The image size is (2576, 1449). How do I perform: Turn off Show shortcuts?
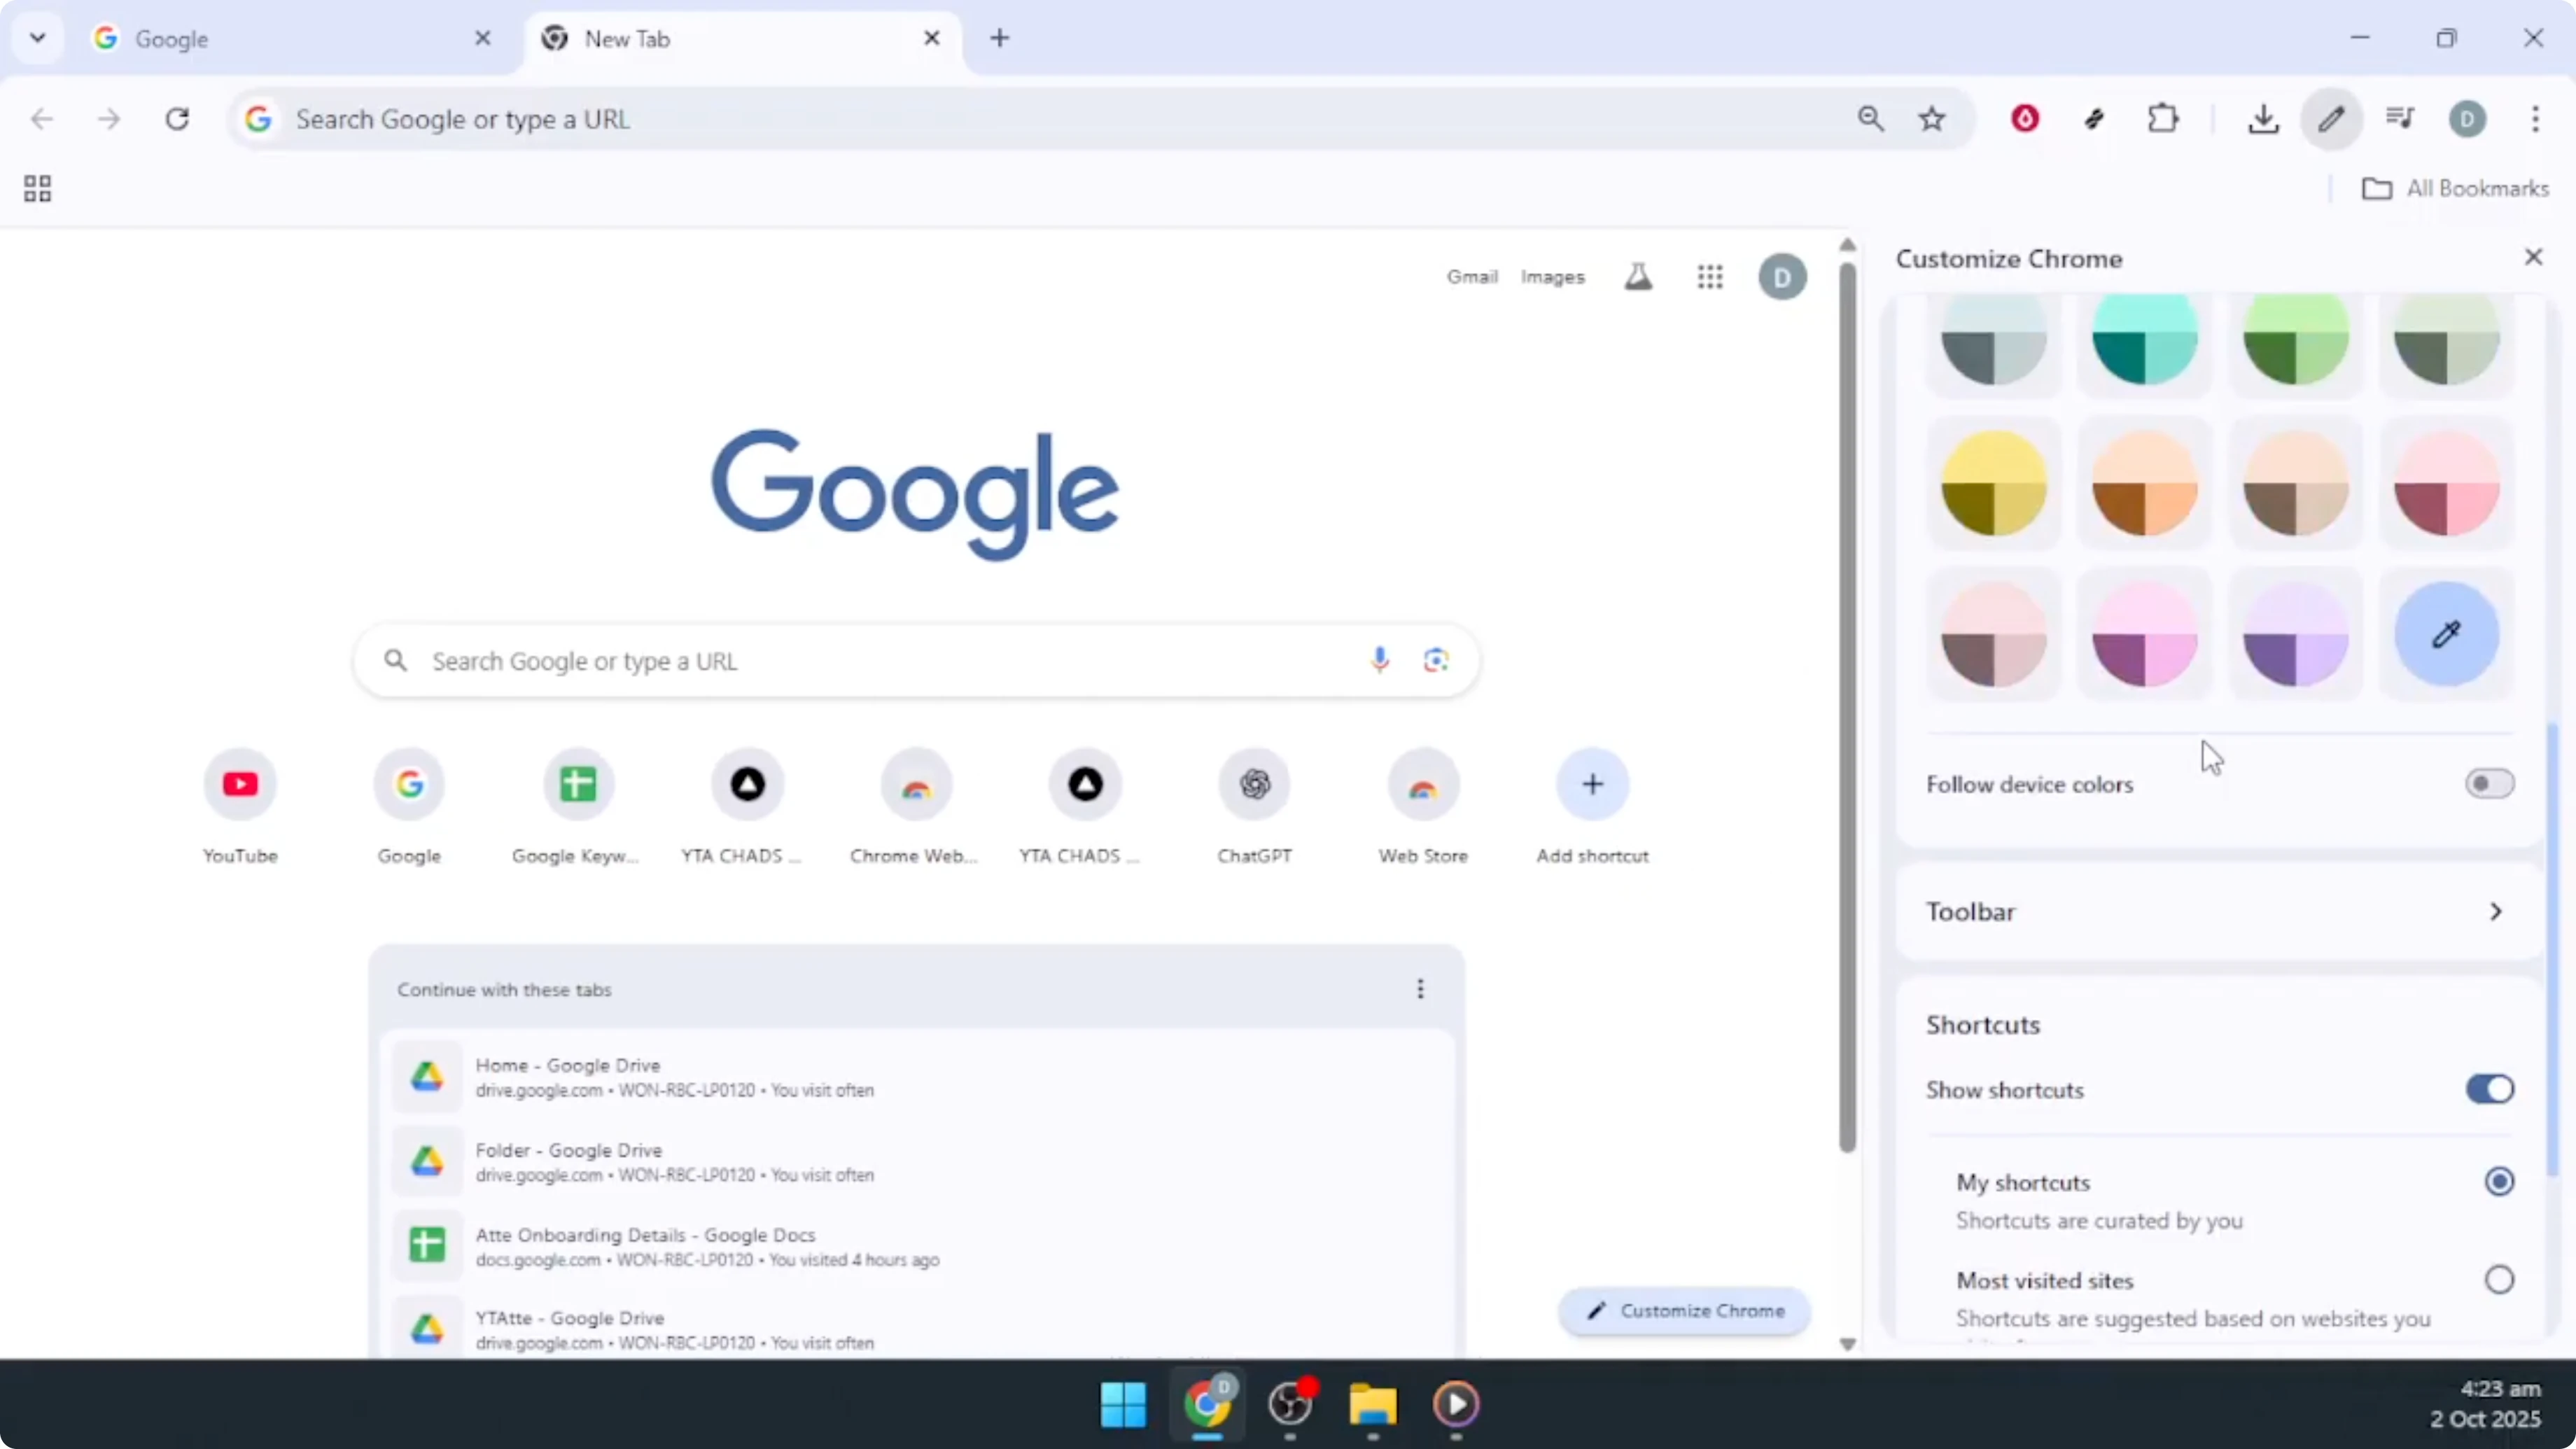[2489, 1089]
